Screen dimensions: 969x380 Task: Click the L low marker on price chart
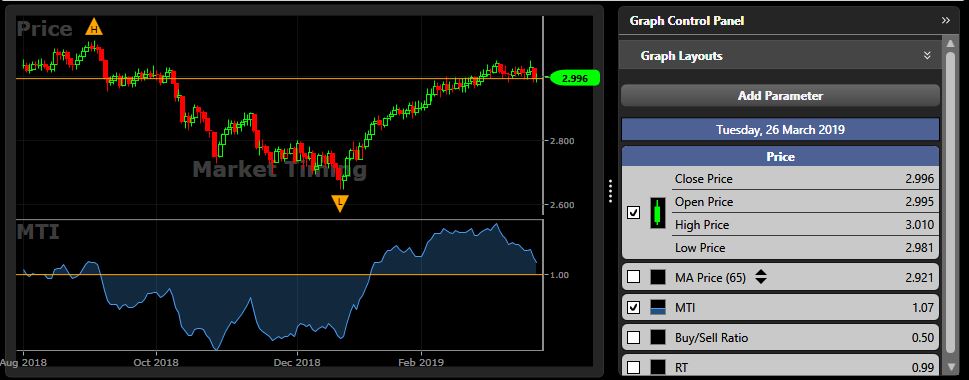tap(340, 203)
